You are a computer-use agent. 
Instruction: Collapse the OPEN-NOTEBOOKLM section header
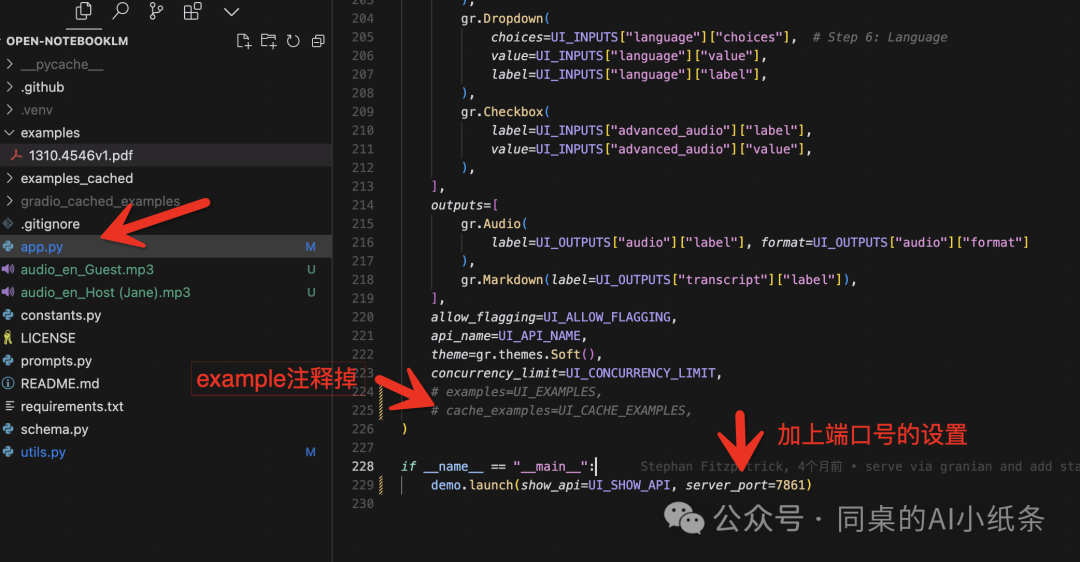pyautogui.click(x=67, y=41)
